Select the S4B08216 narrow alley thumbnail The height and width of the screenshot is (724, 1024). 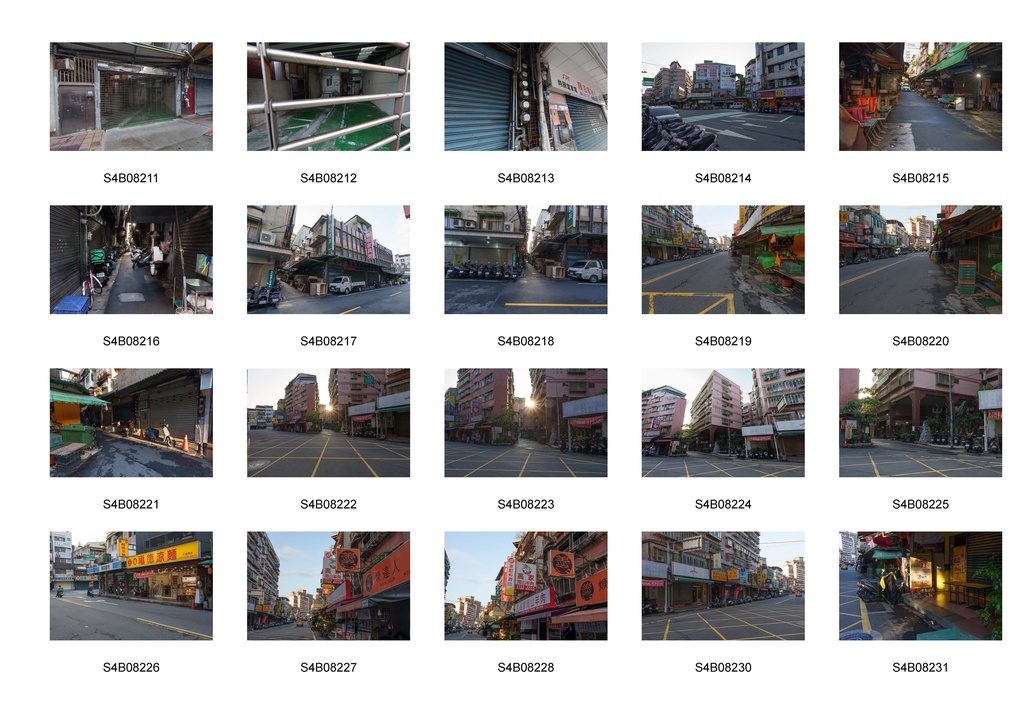(131, 260)
